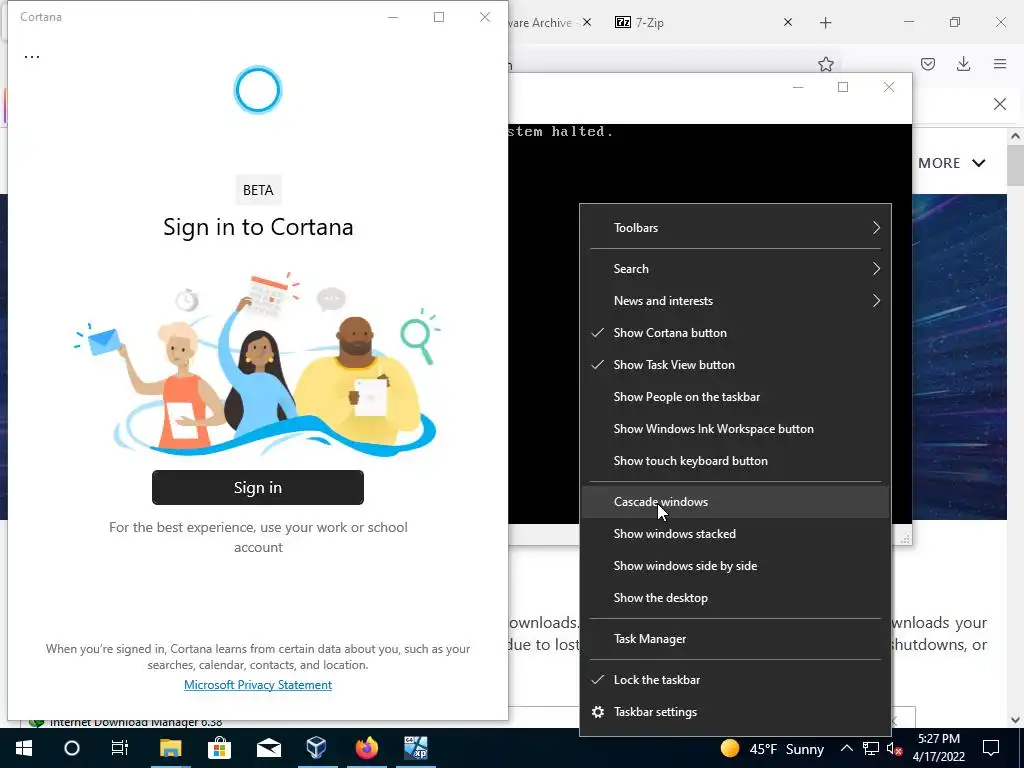Viewport: 1024px width, 768px height.
Task: Open VirtualBox from the taskbar
Action: tap(317, 748)
